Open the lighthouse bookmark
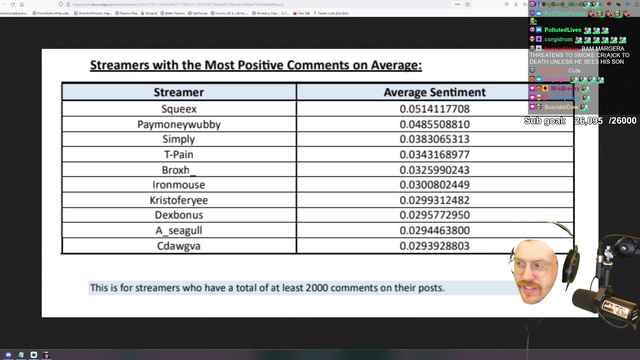This screenshot has width=640, height=360. click(198, 13)
